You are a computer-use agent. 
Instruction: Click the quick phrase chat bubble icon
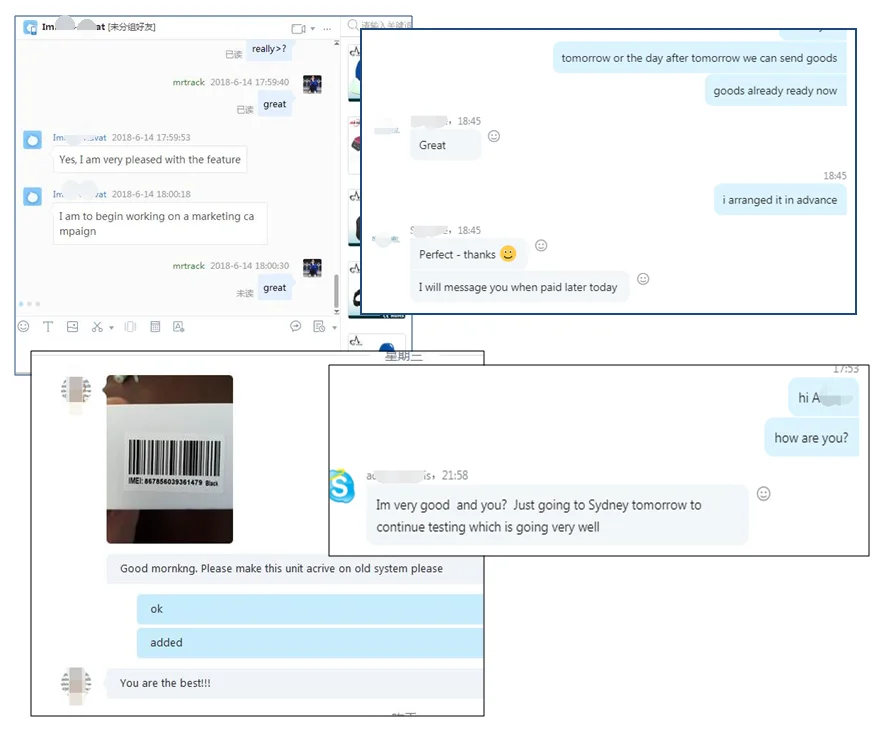(x=296, y=326)
